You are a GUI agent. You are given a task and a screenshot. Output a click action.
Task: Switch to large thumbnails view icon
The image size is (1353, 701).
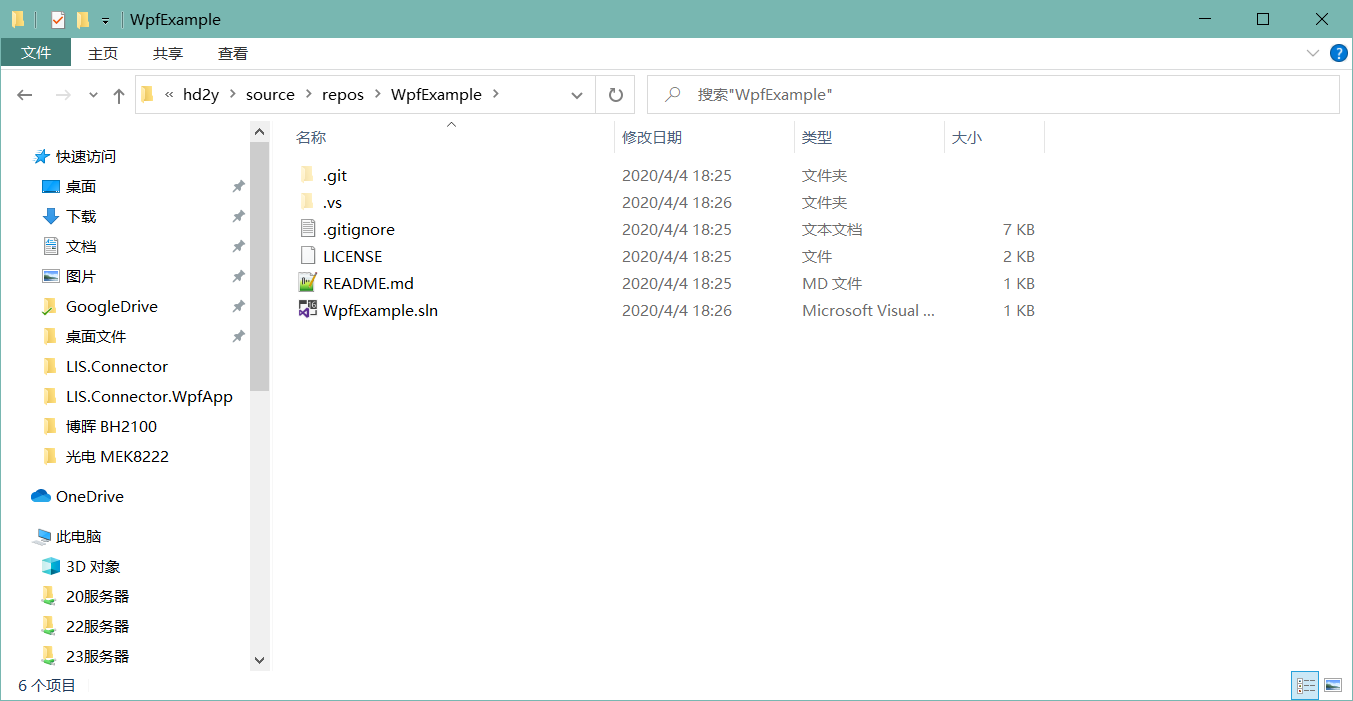point(1333,685)
